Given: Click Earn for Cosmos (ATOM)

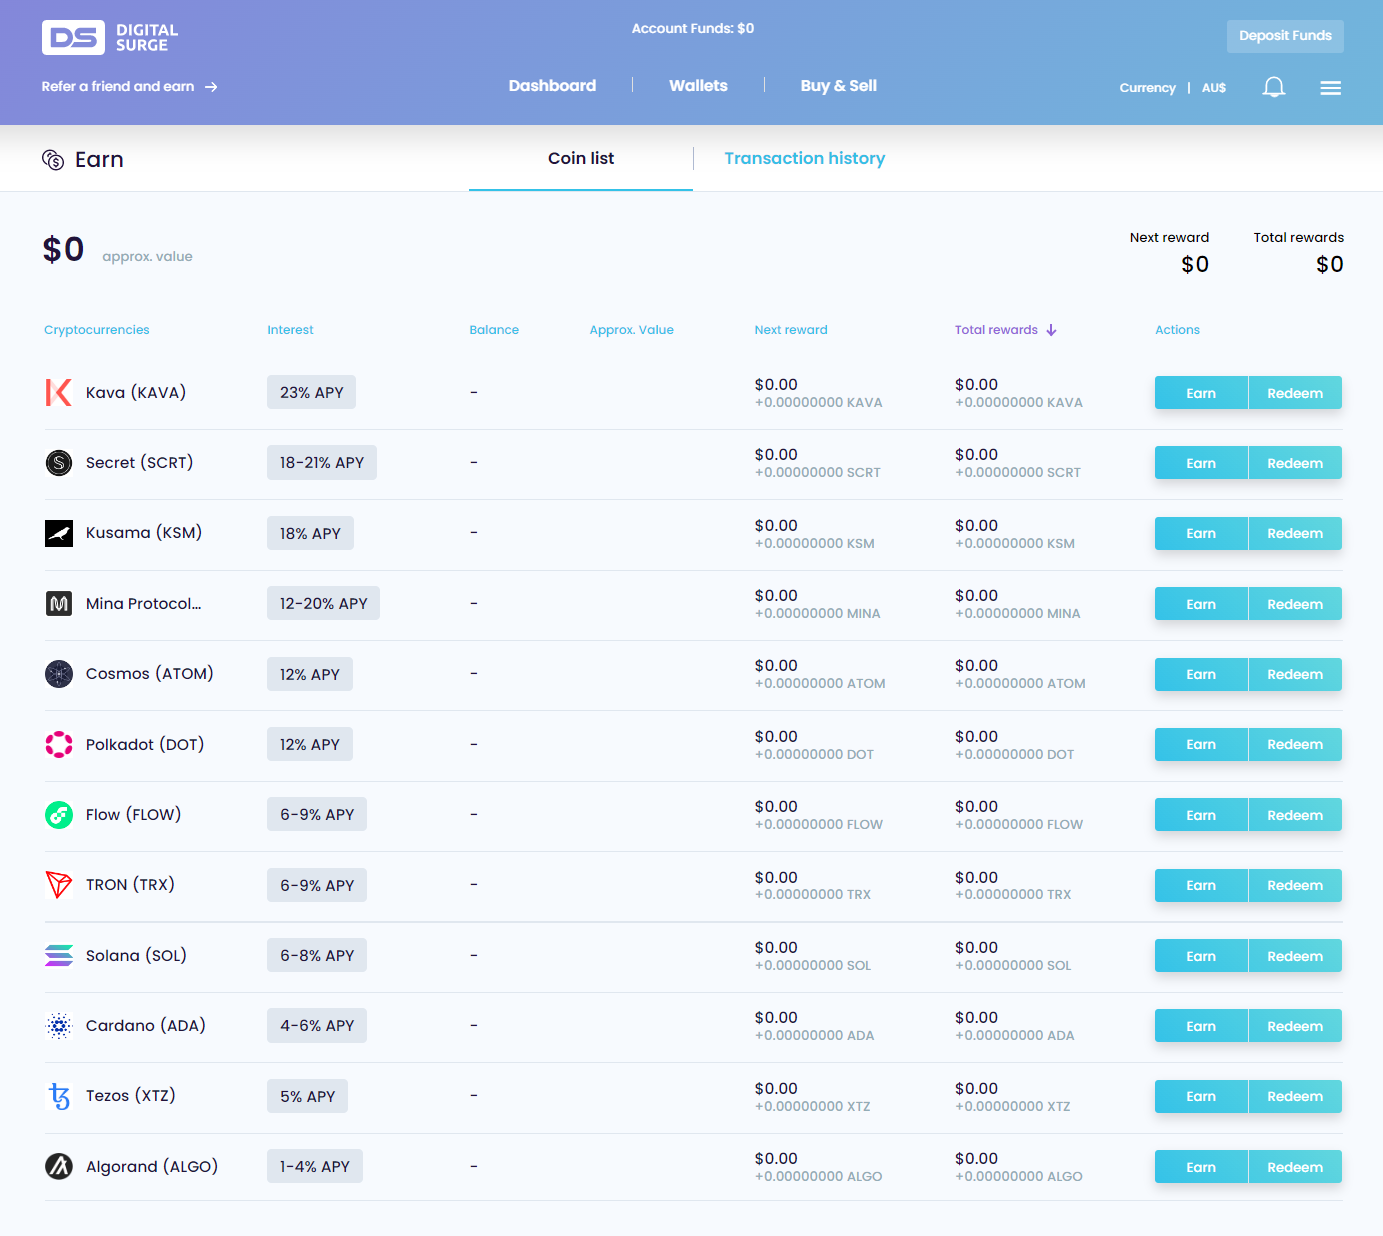Looking at the screenshot, I should click(1201, 674).
